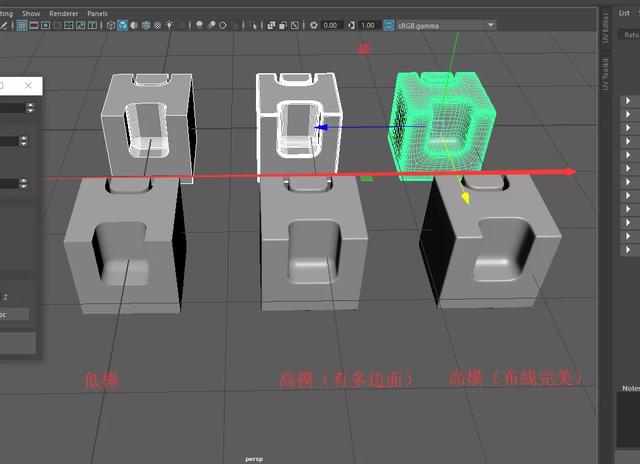Open the Renderer menu
The image size is (640, 464).
(63, 14)
